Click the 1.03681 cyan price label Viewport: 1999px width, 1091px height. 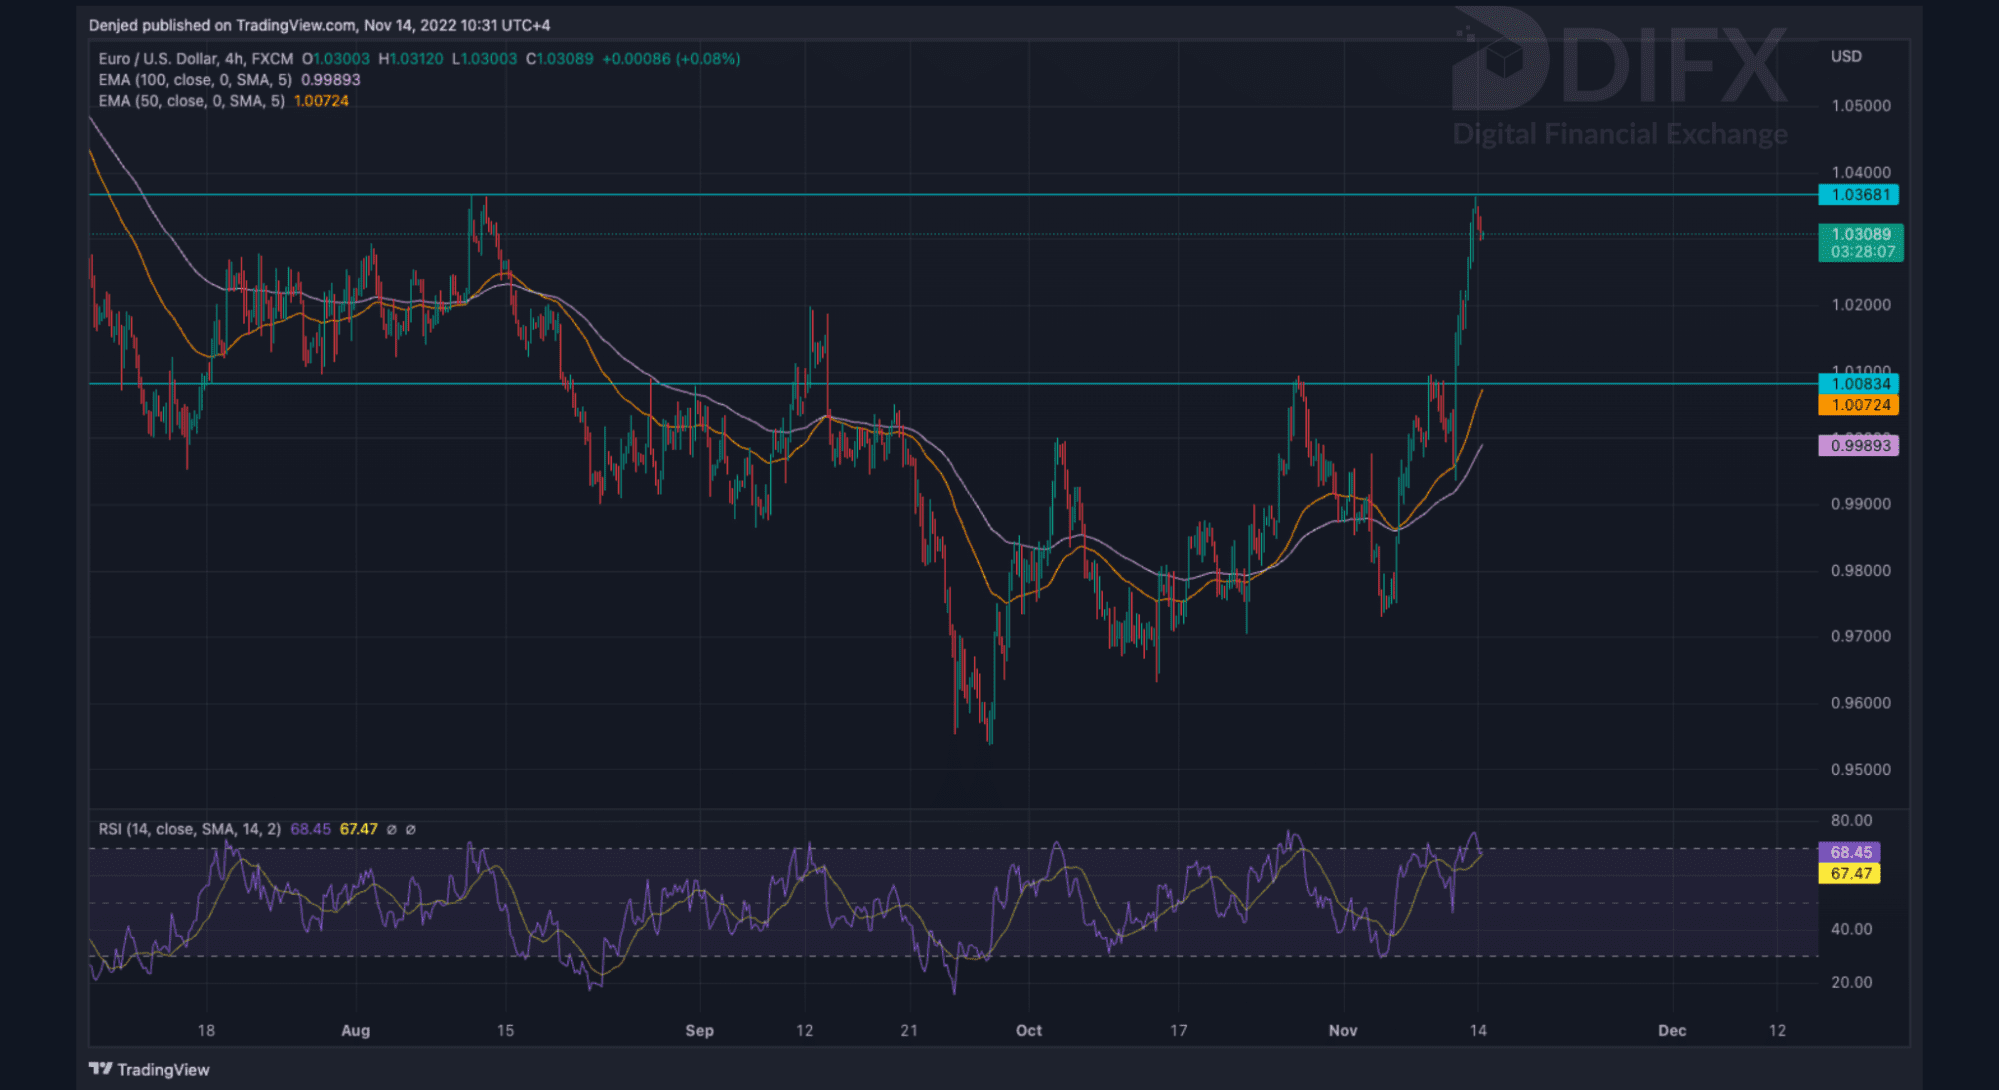pos(1859,195)
